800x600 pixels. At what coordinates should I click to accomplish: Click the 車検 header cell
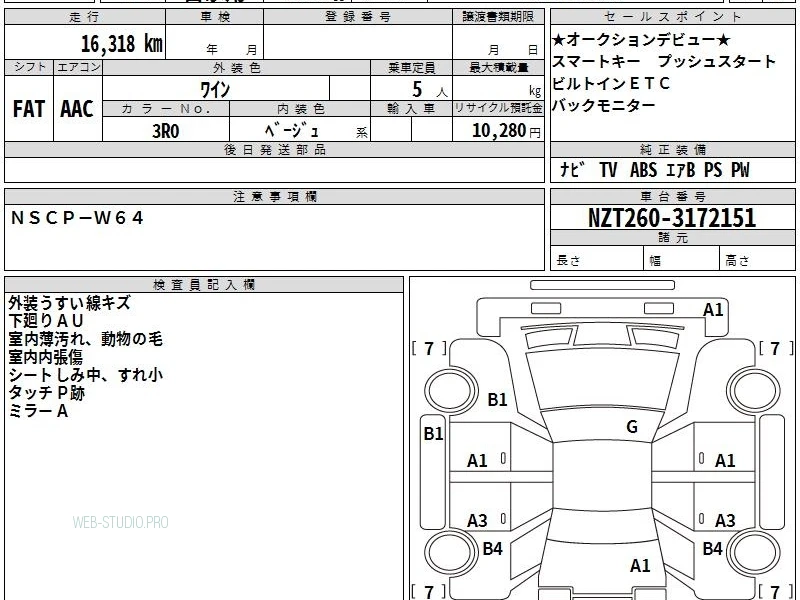[x=215, y=17]
